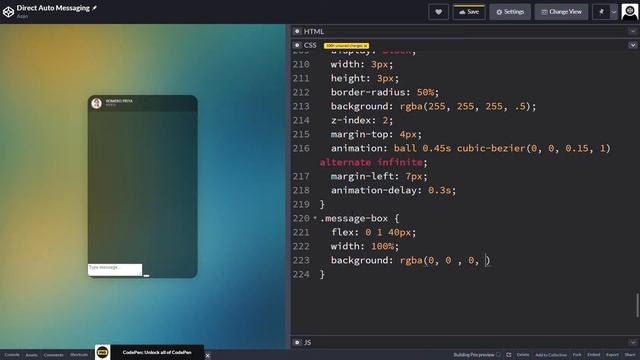Click 'cubic-bezier' on line 216
This screenshot has height=360, width=640.
click(491, 148)
